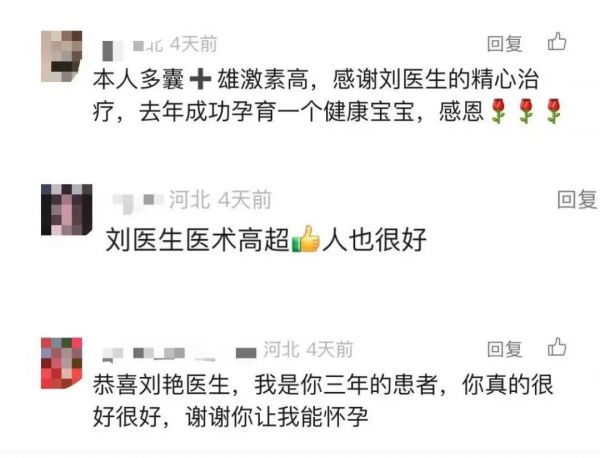Open blurred username above 恭喜刘艳医生 comment
Screen dimensions: 600x458
tap(179, 353)
